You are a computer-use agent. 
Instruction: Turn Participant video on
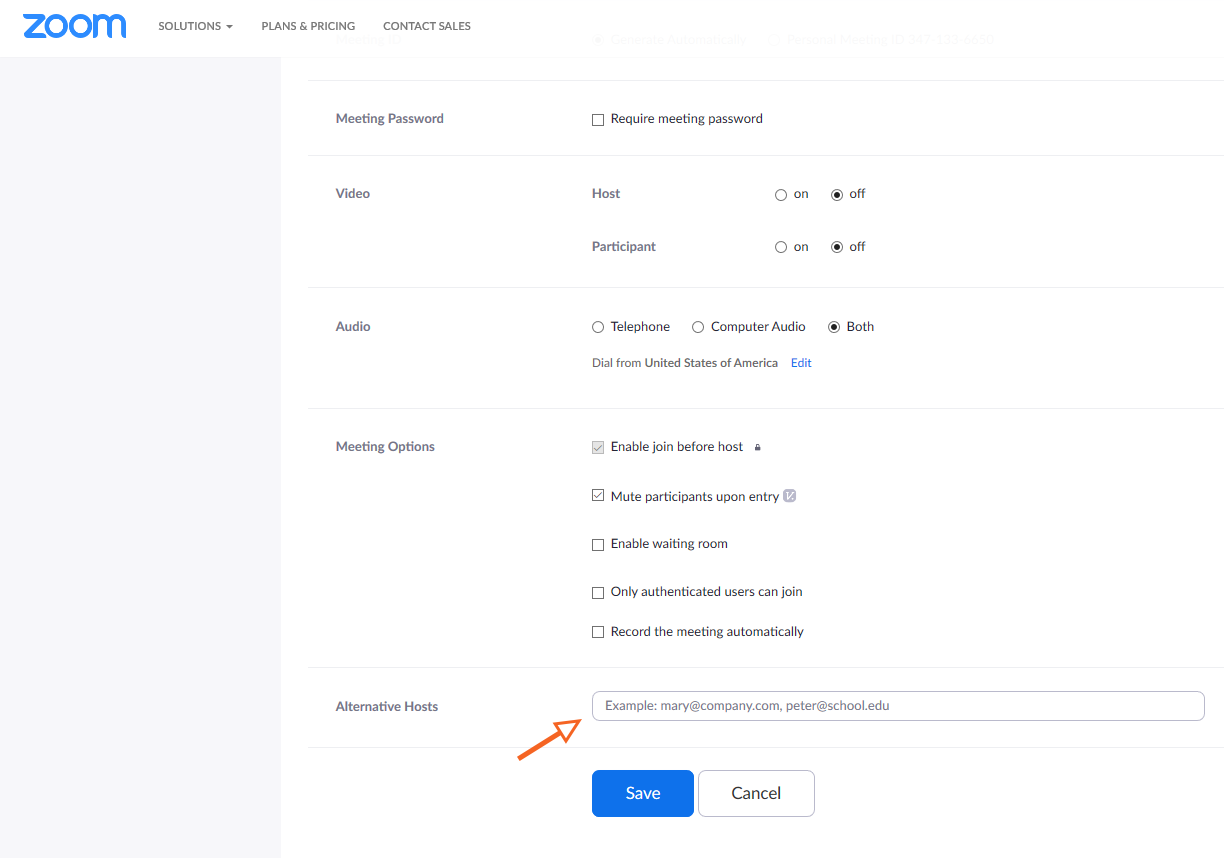[780, 246]
